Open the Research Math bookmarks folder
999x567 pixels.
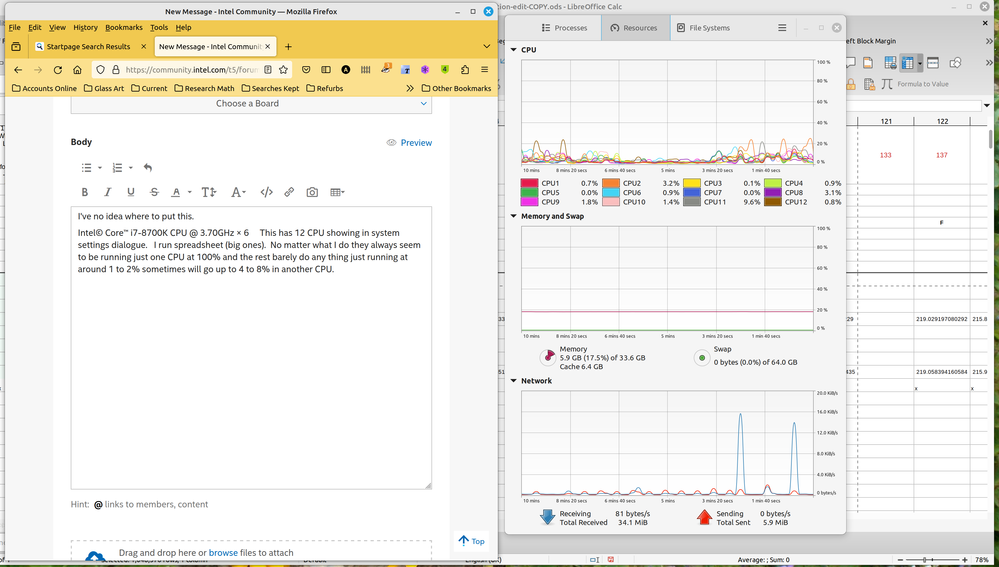tap(205, 89)
